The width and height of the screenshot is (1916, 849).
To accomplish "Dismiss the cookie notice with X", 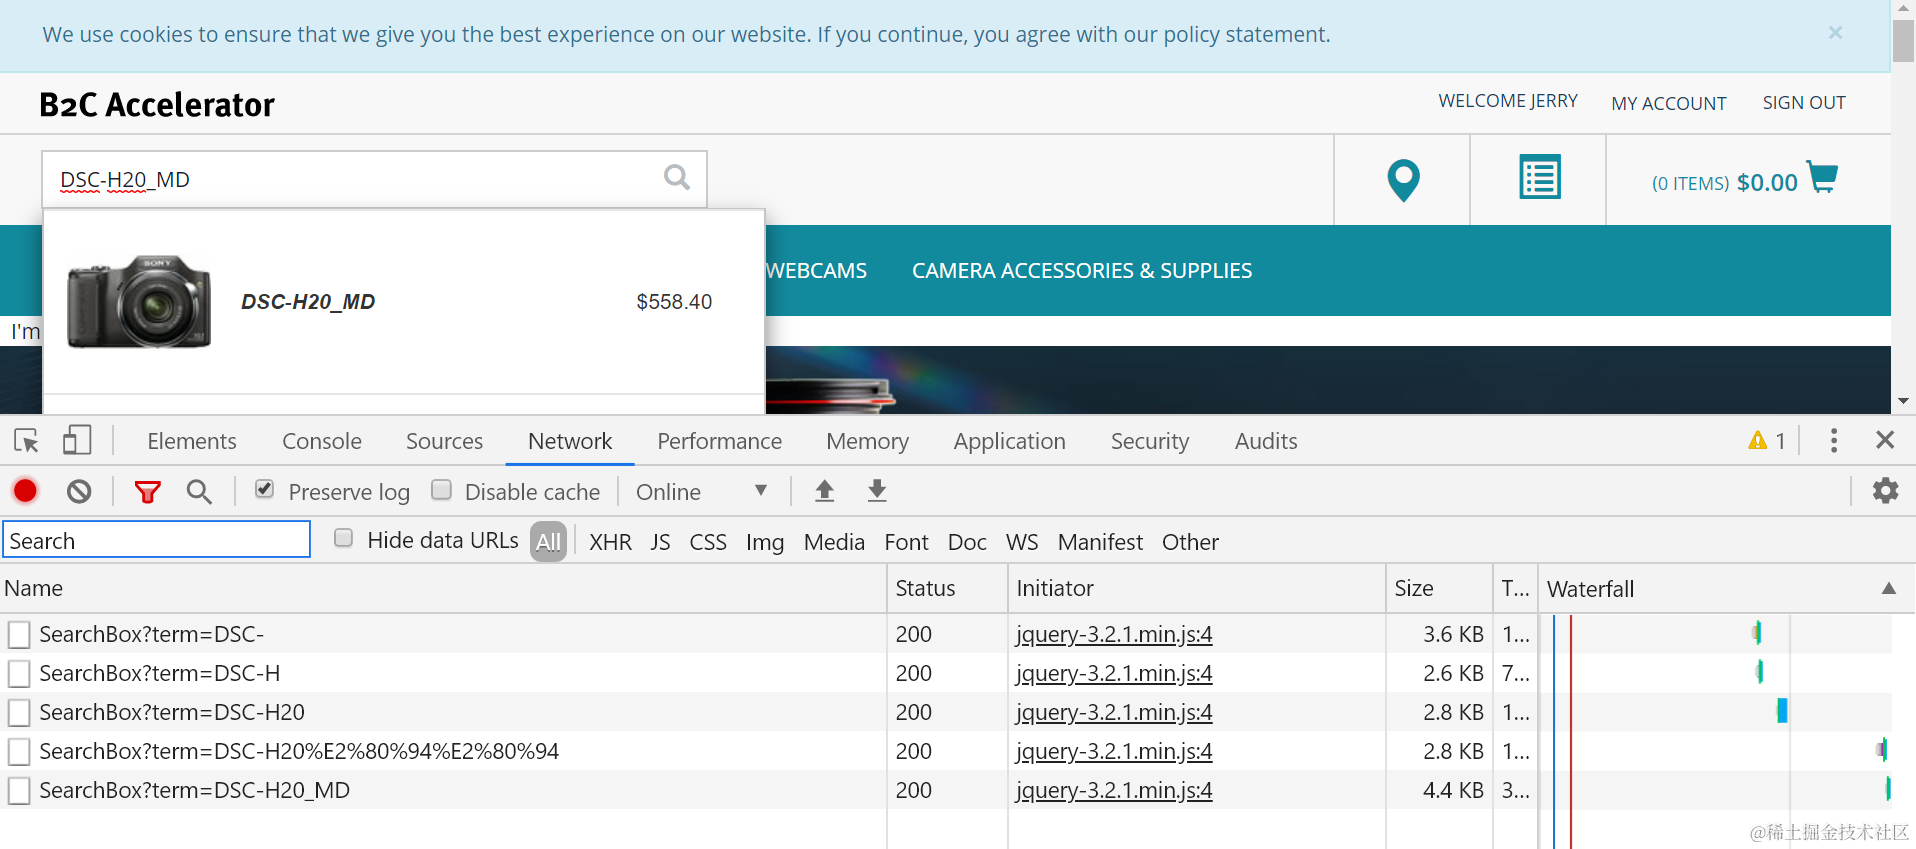I will pos(1835,33).
